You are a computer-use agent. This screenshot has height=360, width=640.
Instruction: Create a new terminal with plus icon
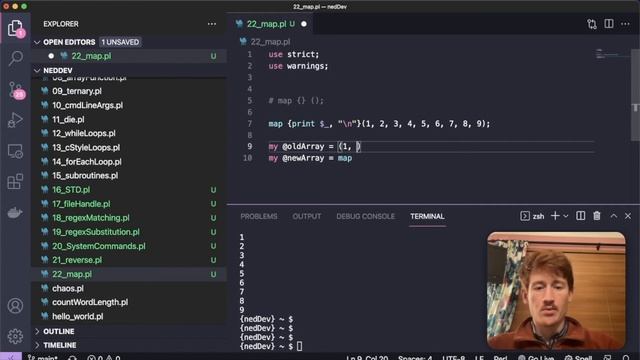click(555, 216)
